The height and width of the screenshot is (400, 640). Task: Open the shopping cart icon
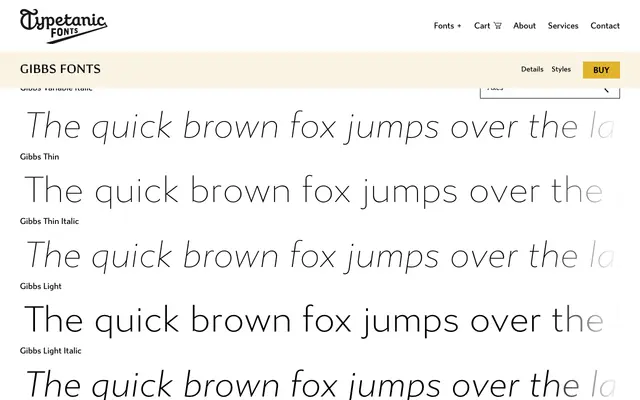498,26
